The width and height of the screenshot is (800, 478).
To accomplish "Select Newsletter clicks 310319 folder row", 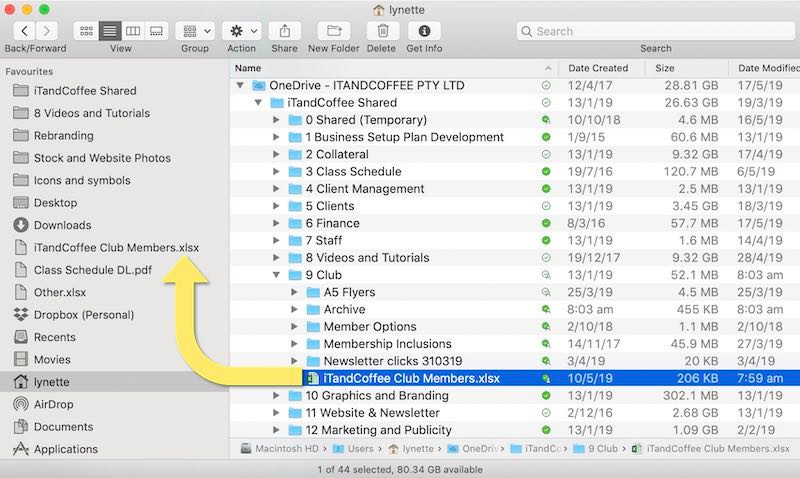I will (515, 361).
